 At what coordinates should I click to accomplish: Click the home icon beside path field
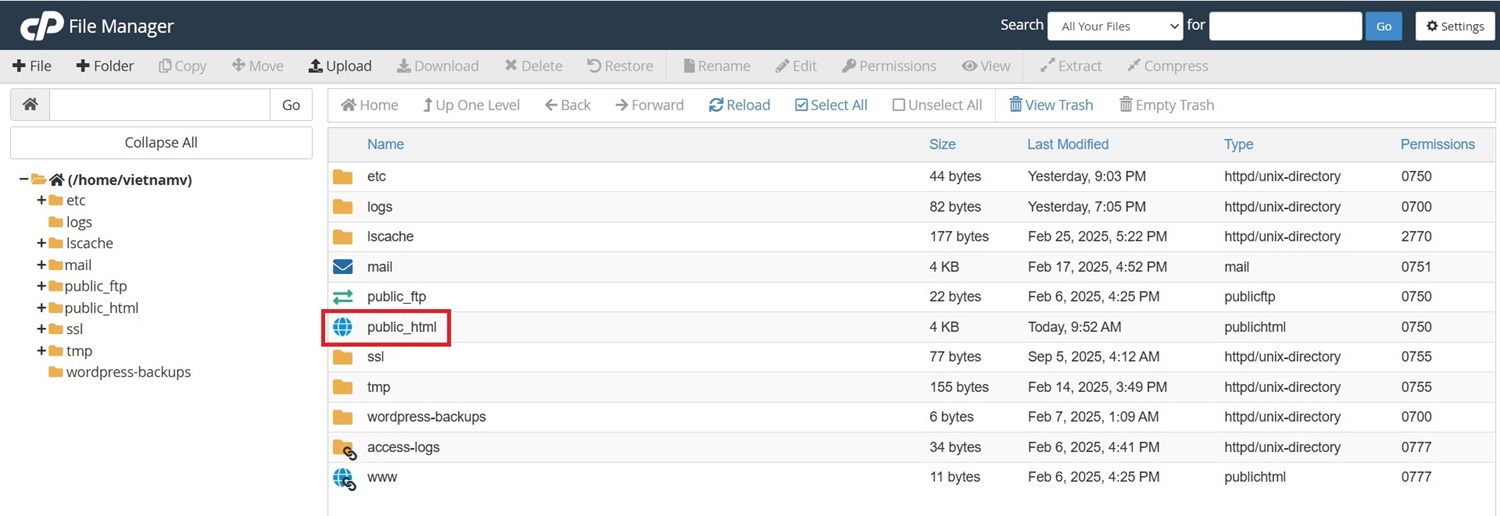(x=30, y=104)
